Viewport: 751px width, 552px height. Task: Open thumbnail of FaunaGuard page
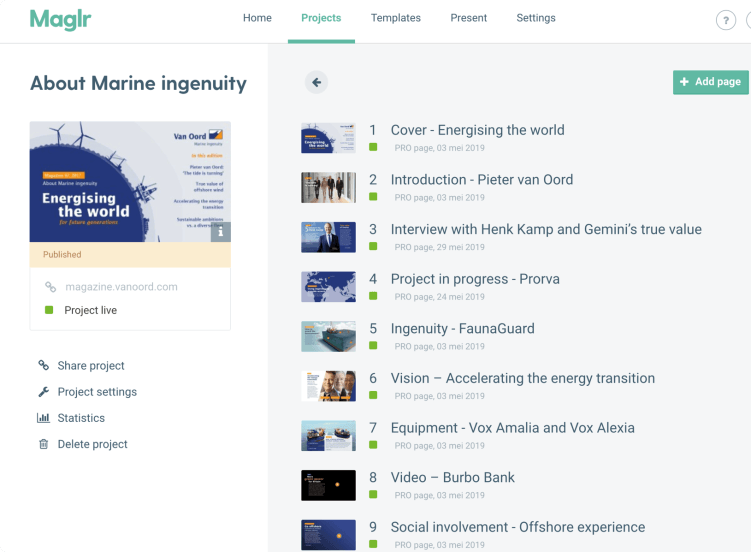(x=329, y=337)
